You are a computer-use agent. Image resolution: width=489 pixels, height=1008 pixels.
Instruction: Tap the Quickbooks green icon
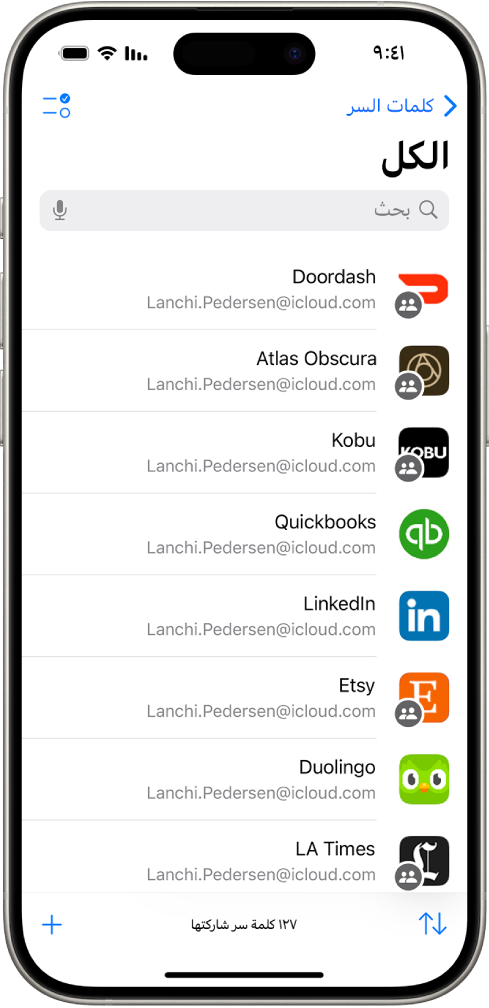(423, 534)
